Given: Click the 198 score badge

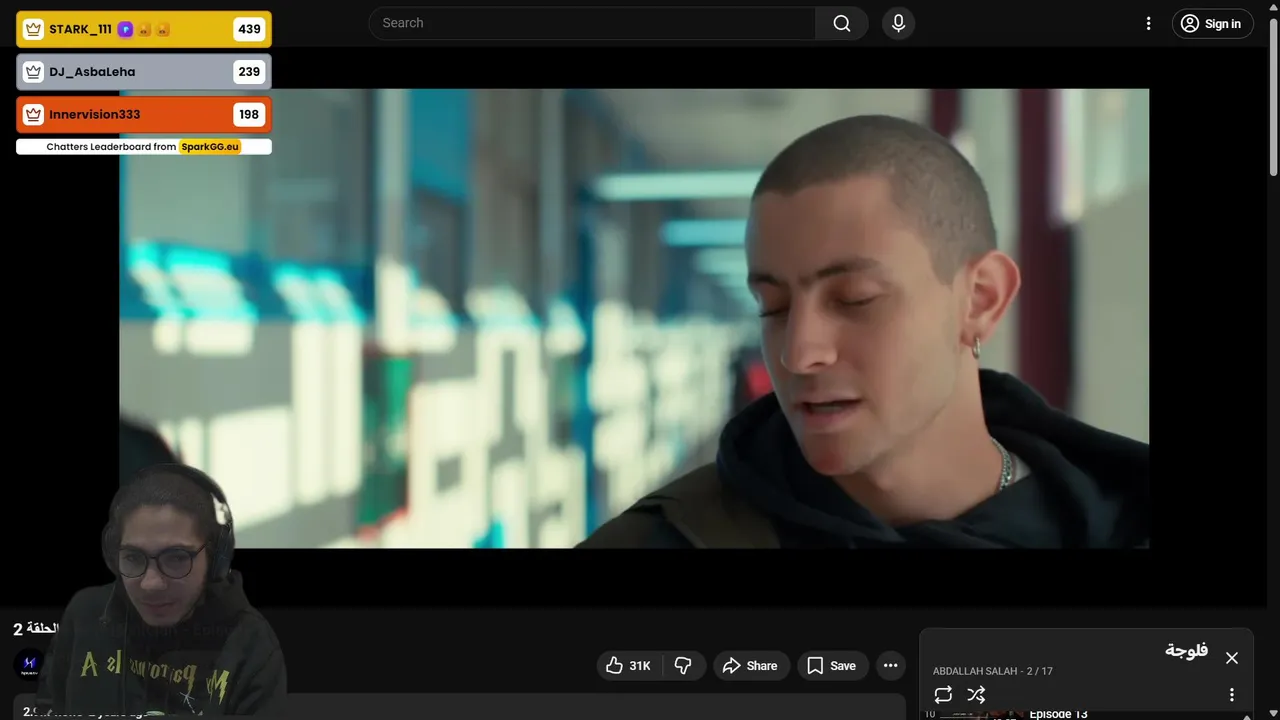Looking at the screenshot, I should tap(249, 114).
